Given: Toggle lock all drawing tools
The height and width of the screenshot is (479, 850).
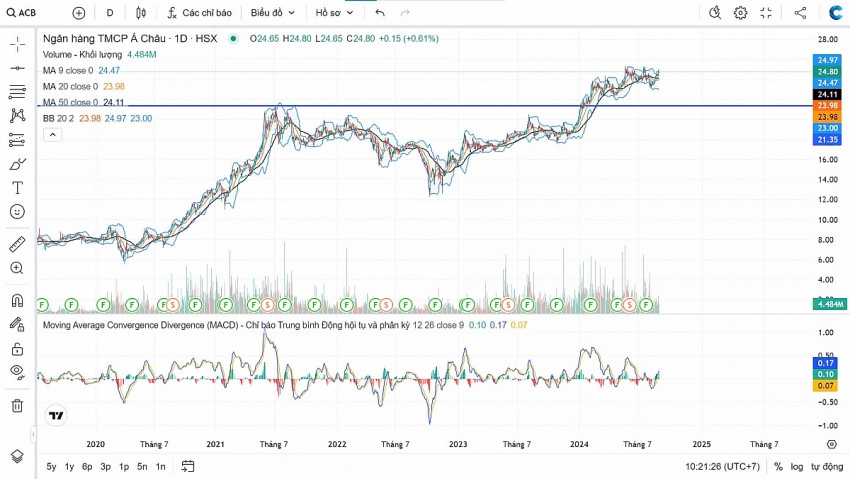Looking at the screenshot, I should pyautogui.click(x=17, y=348).
